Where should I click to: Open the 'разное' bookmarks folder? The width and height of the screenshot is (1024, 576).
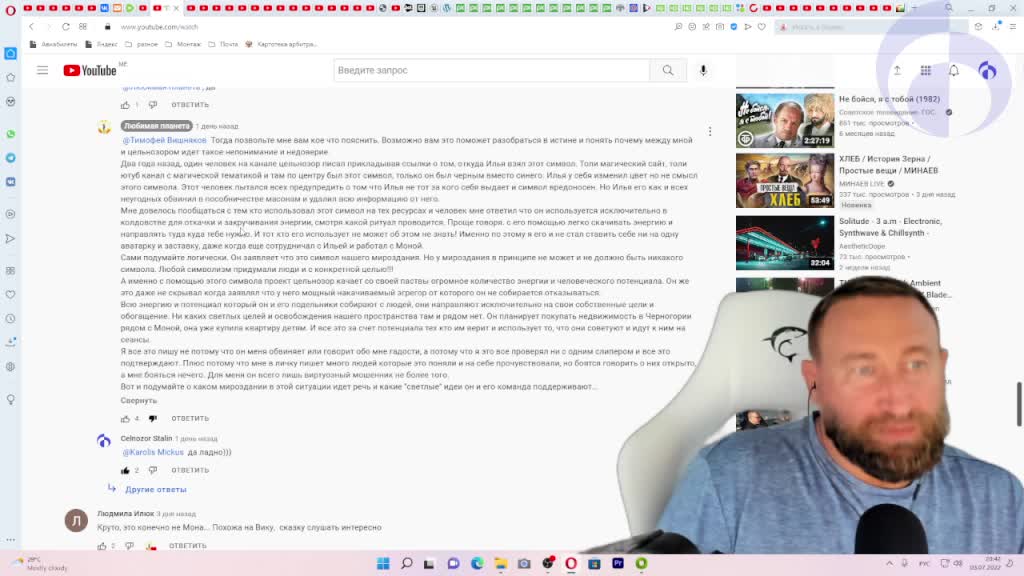point(141,44)
